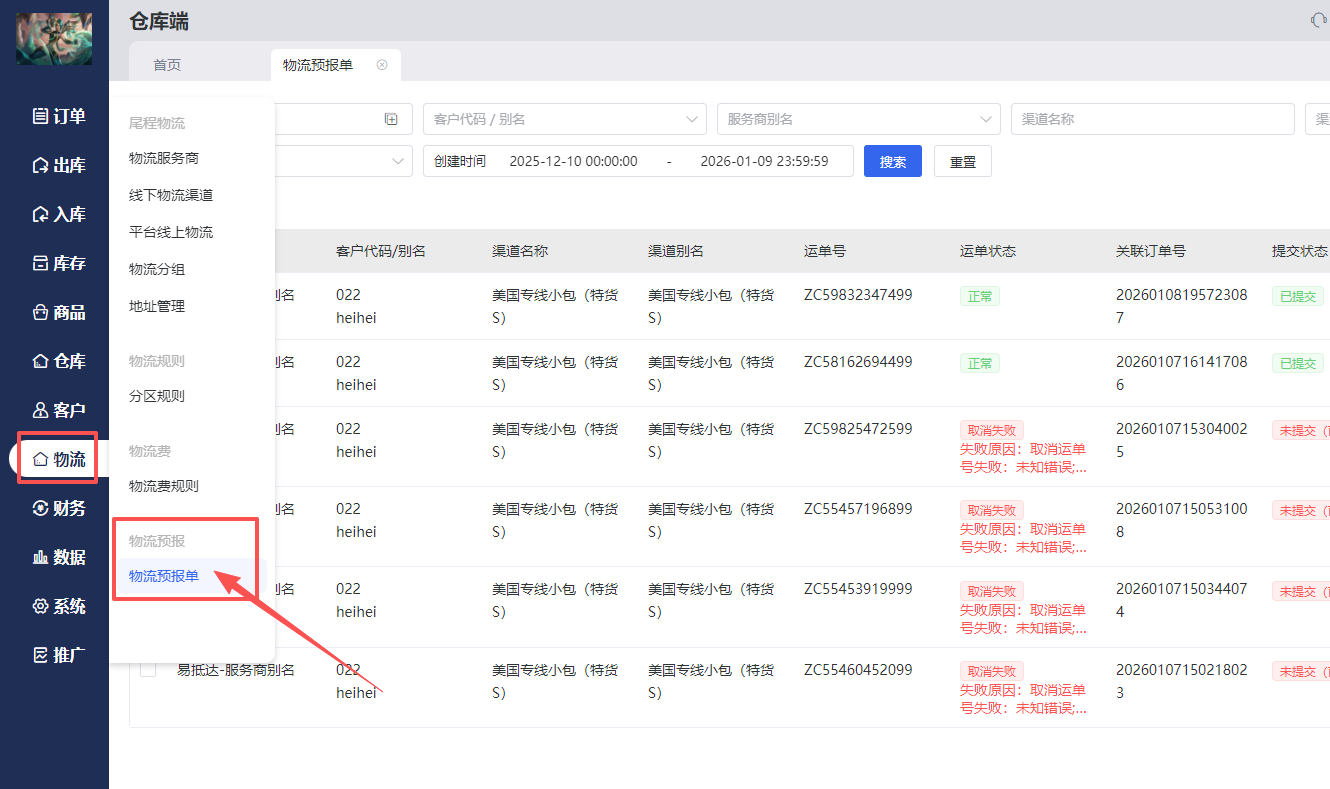Click into the 渠道名称 input field
This screenshot has height=789, width=1330.
pos(1152,119)
